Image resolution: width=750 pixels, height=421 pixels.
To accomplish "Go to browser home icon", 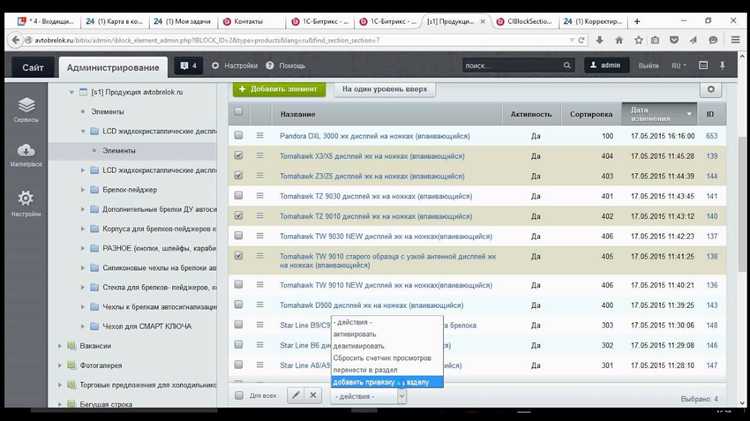I will pyautogui.click(x=619, y=40).
